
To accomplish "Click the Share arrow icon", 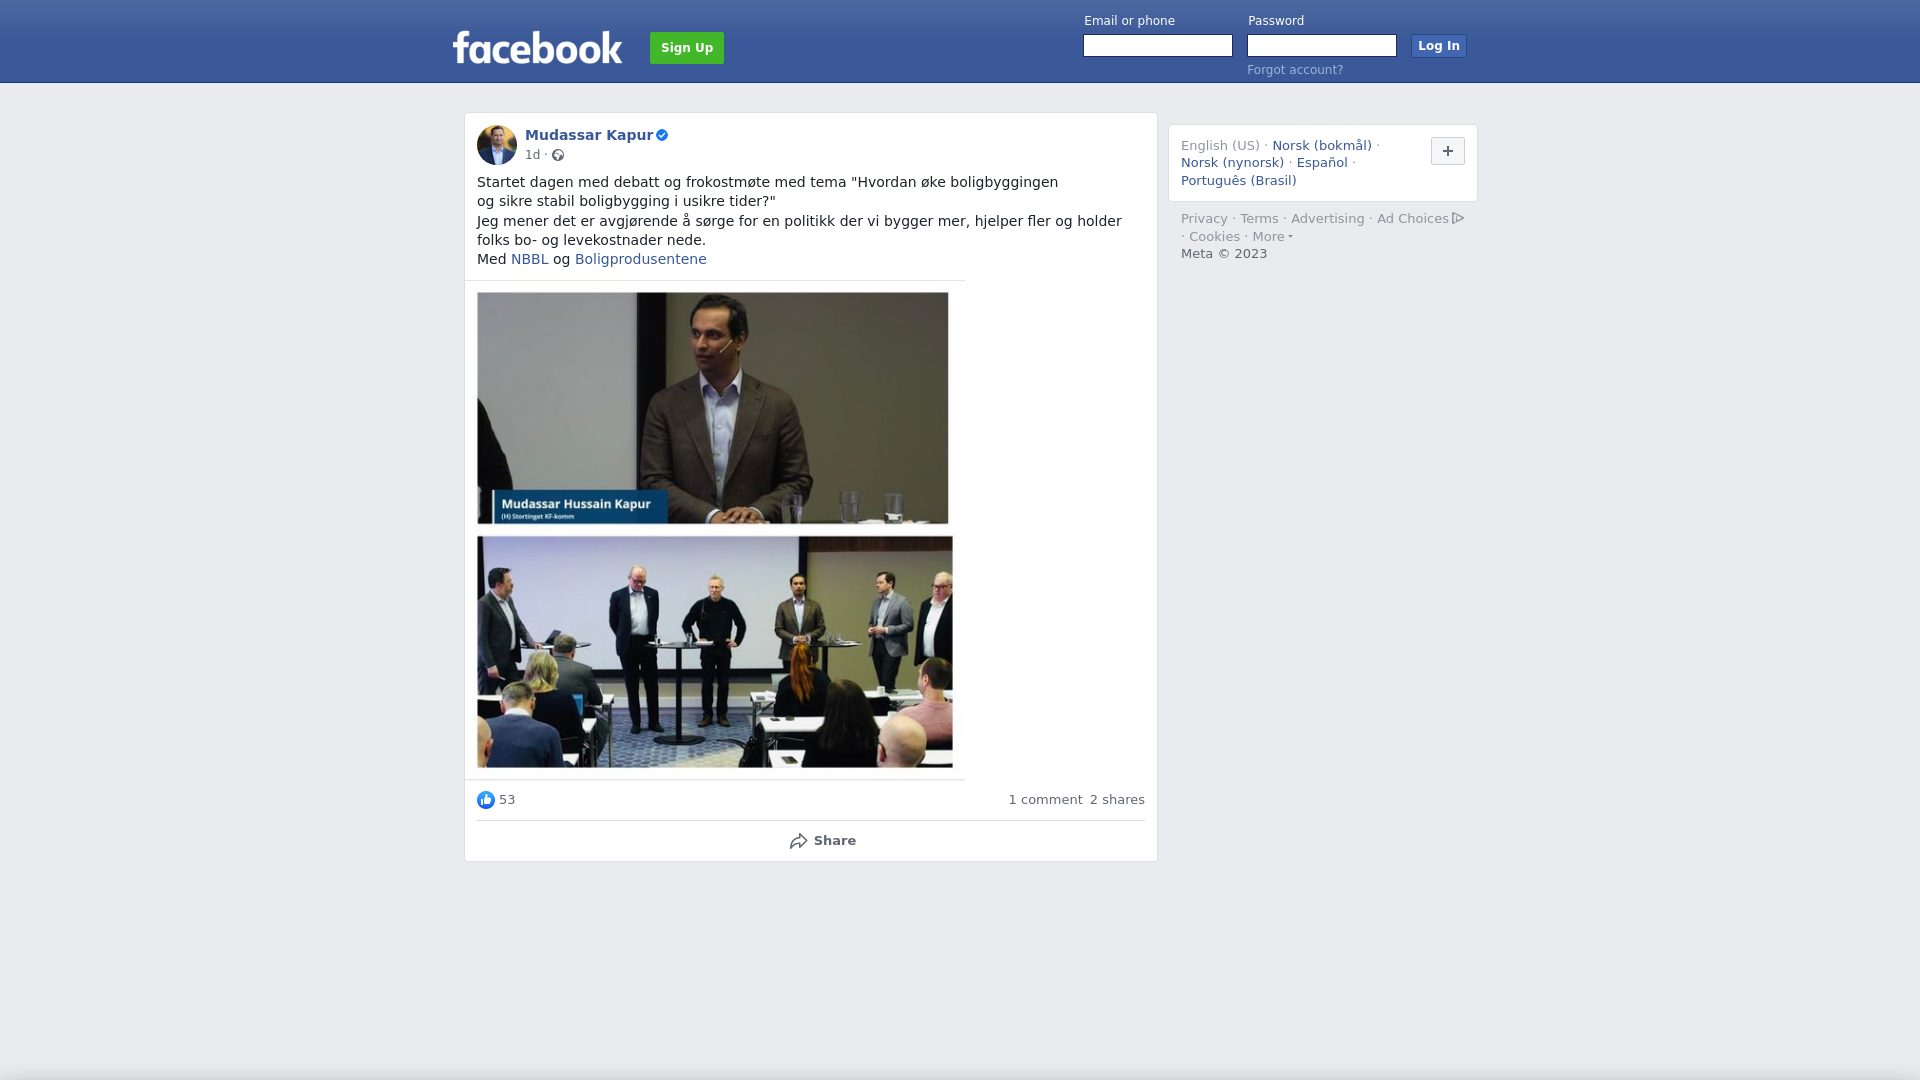I will coord(799,841).
